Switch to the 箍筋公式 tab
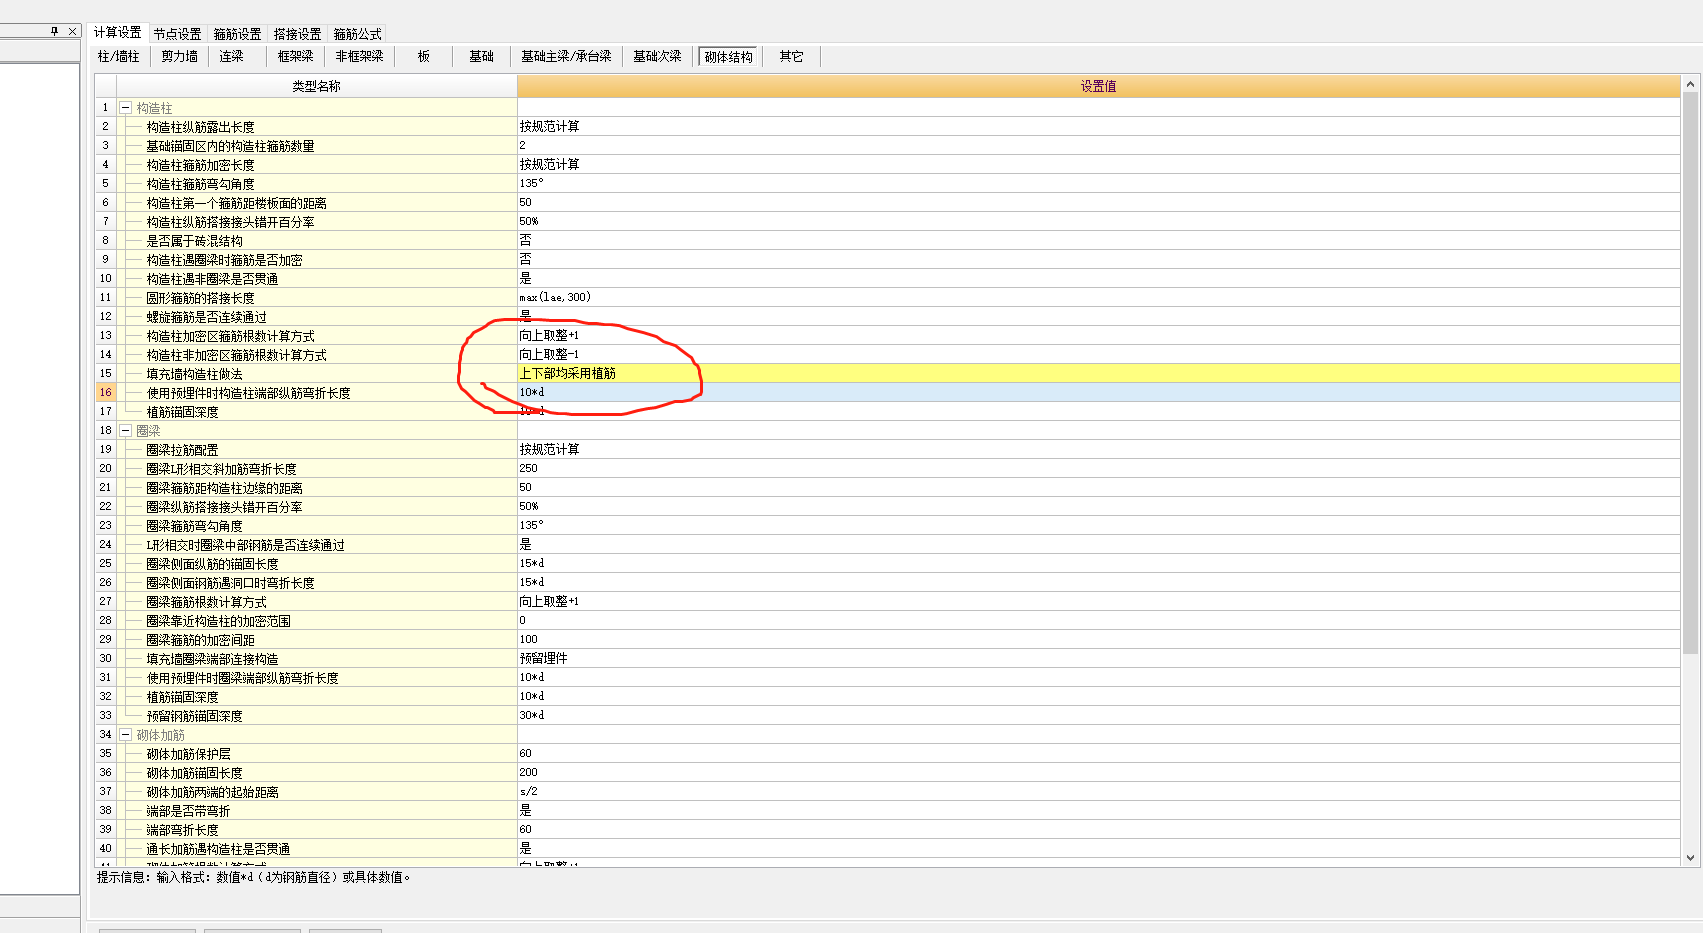 pos(358,34)
